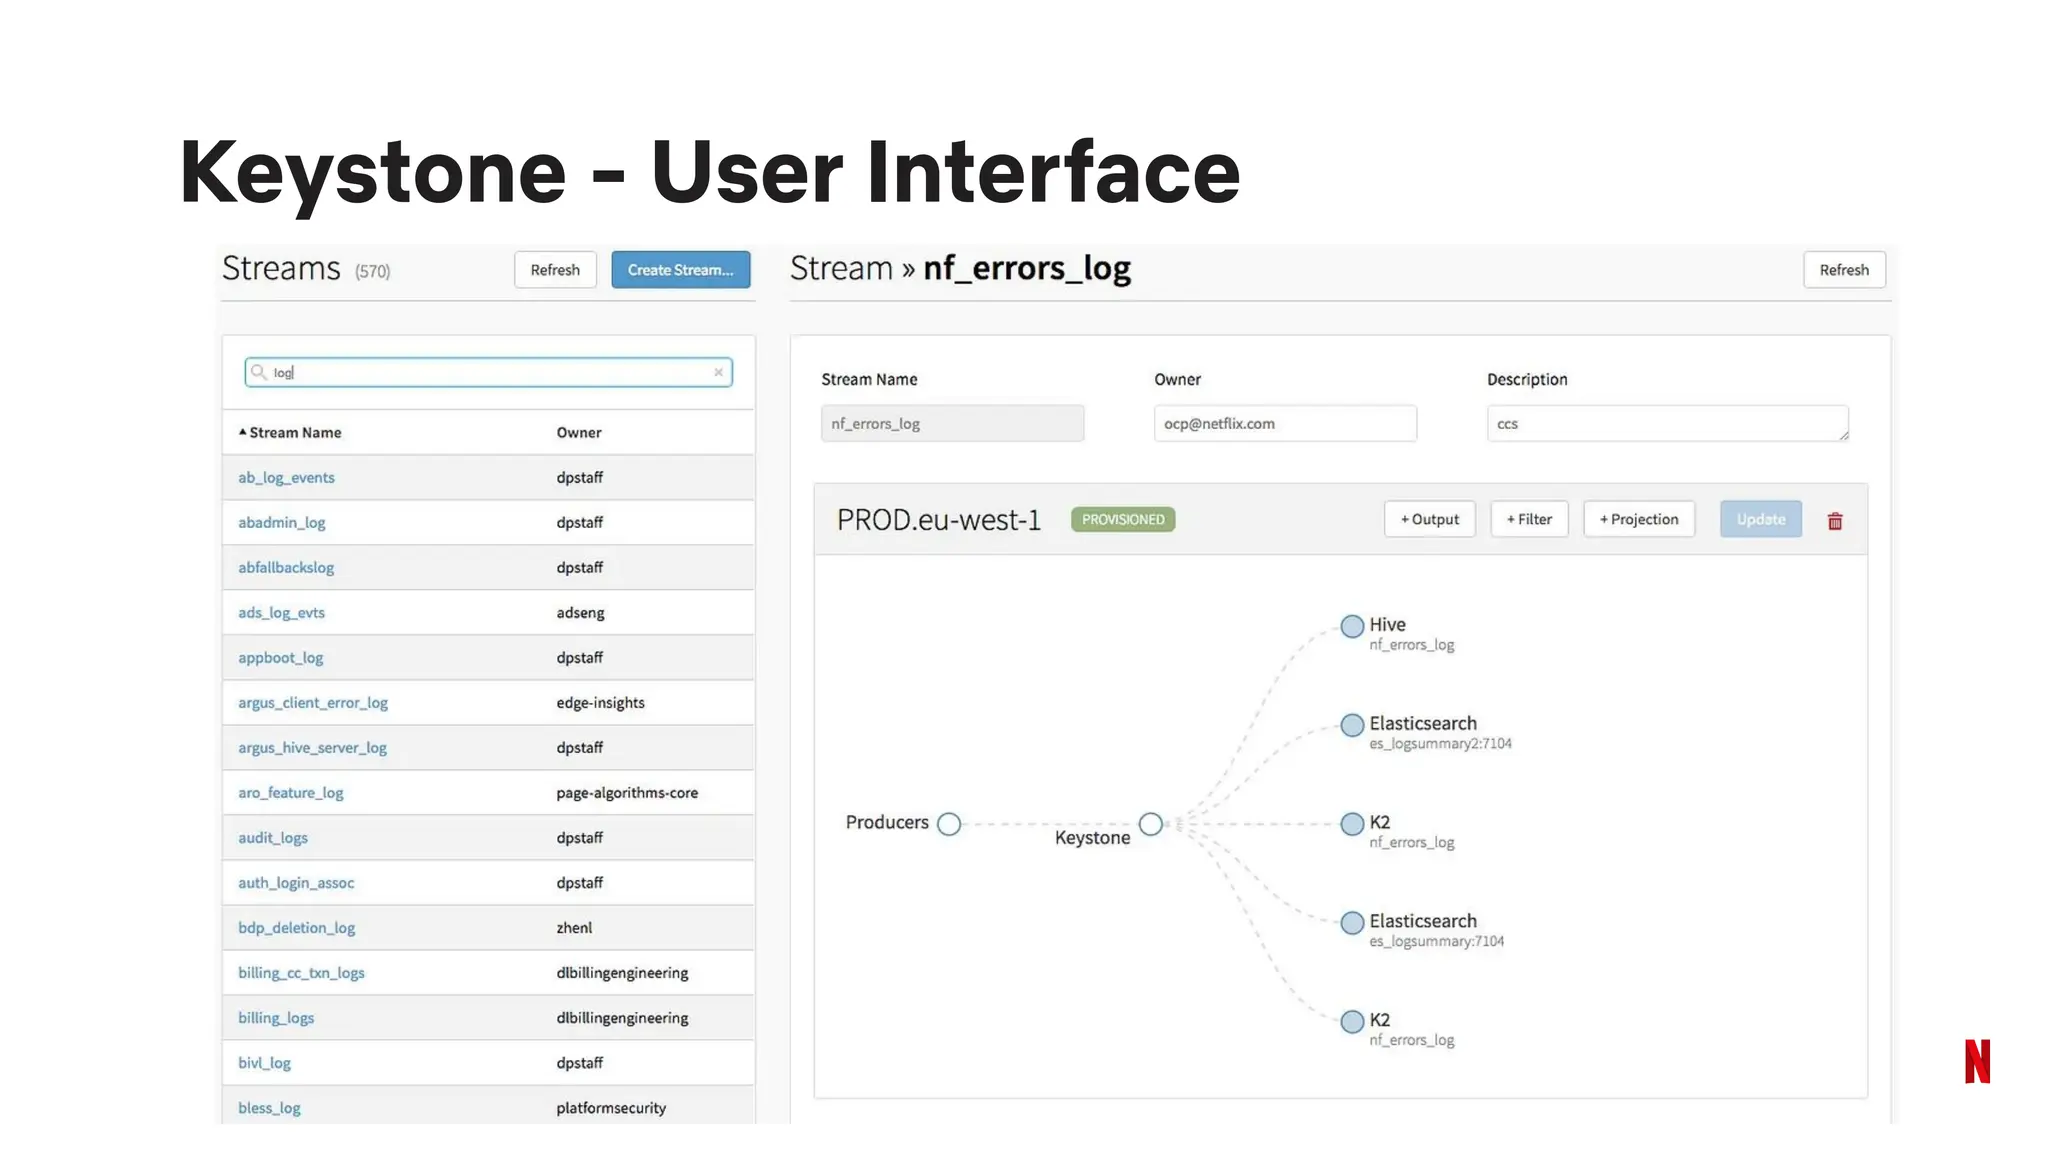
Task: Click the es_logsummary2:7104 label
Action: [x=1440, y=744]
